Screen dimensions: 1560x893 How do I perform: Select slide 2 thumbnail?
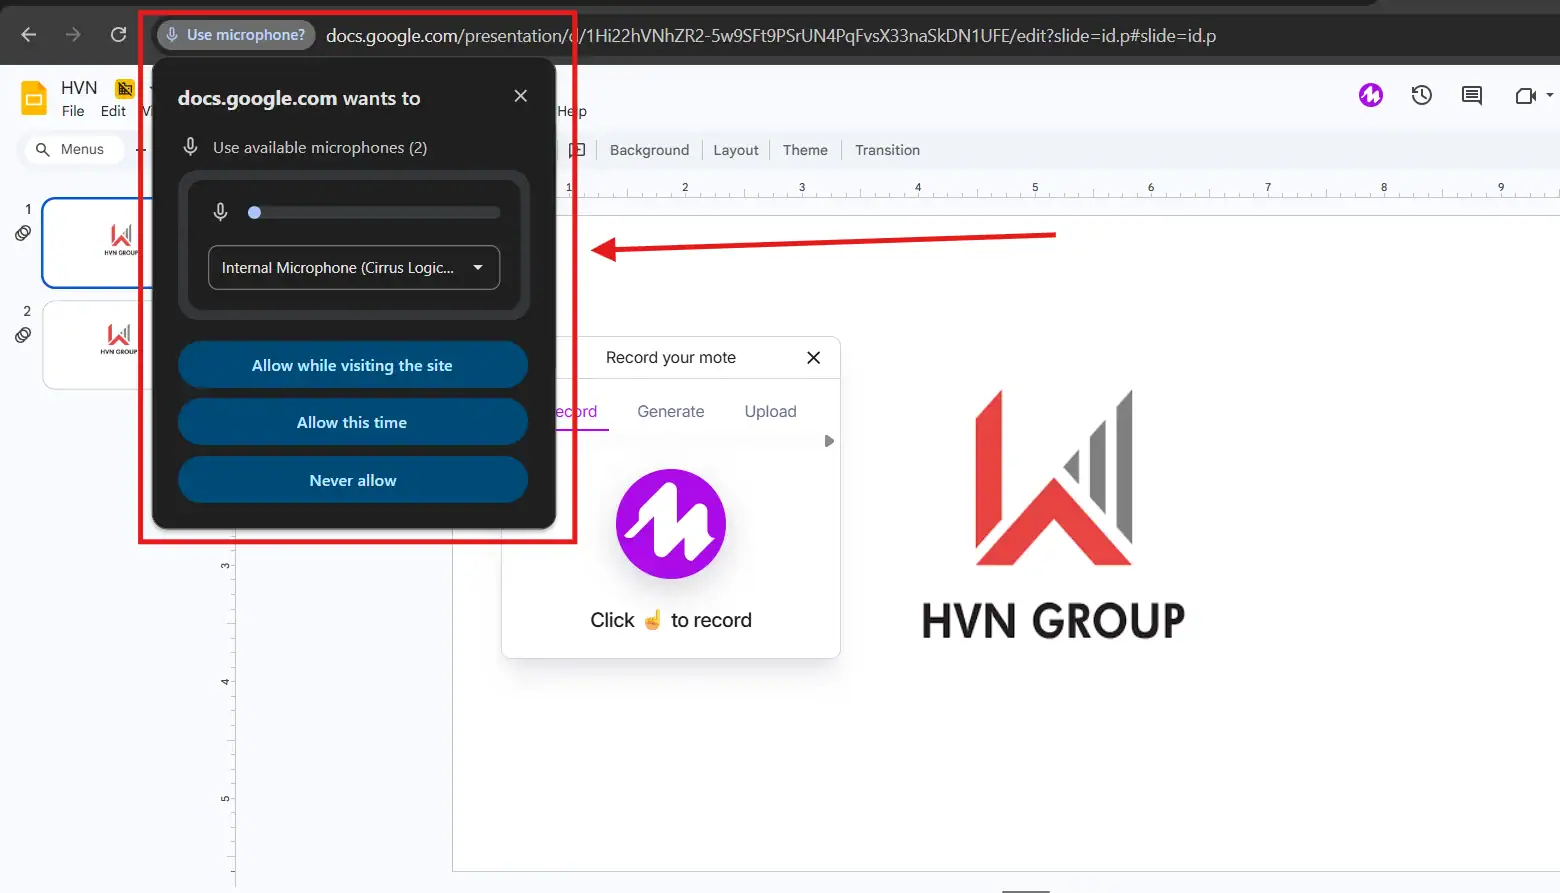click(x=97, y=345)
